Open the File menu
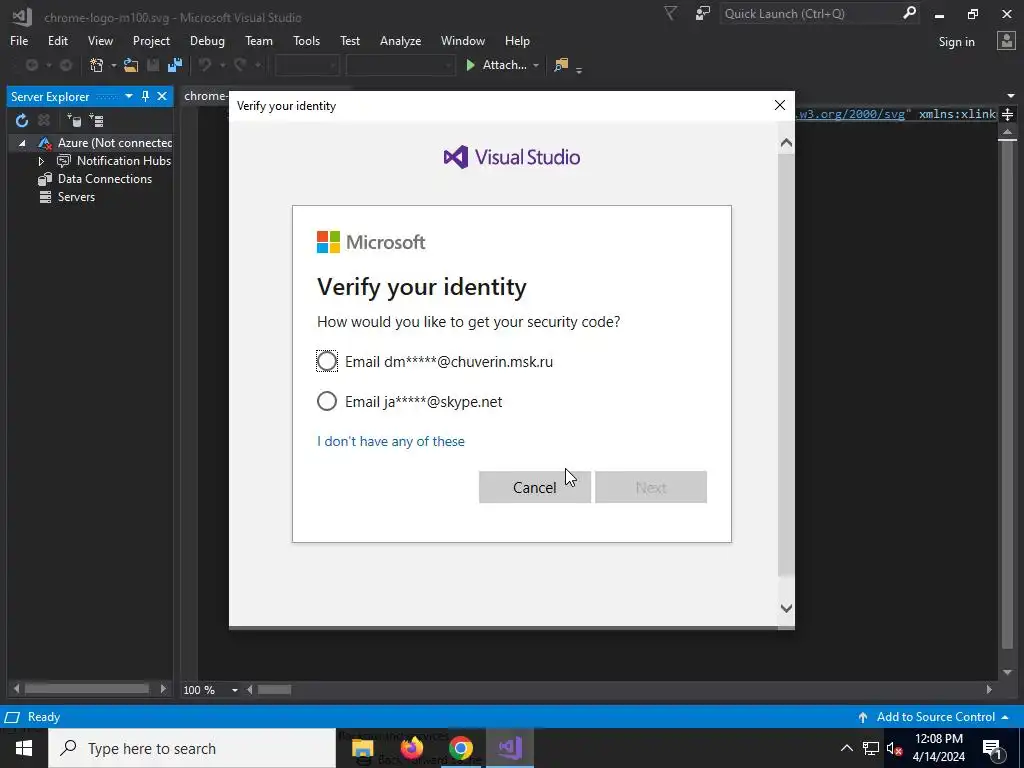Viewport: 1024px width, 768px height. tap(19, 40)
